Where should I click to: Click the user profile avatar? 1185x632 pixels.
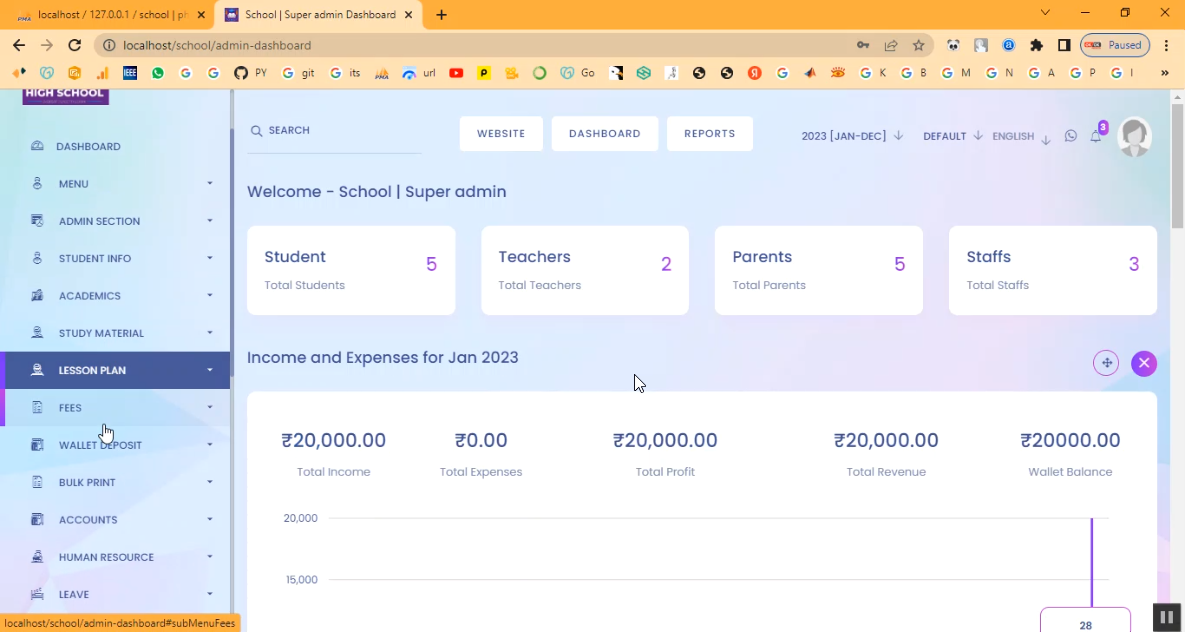click(x=1134, y=137)
